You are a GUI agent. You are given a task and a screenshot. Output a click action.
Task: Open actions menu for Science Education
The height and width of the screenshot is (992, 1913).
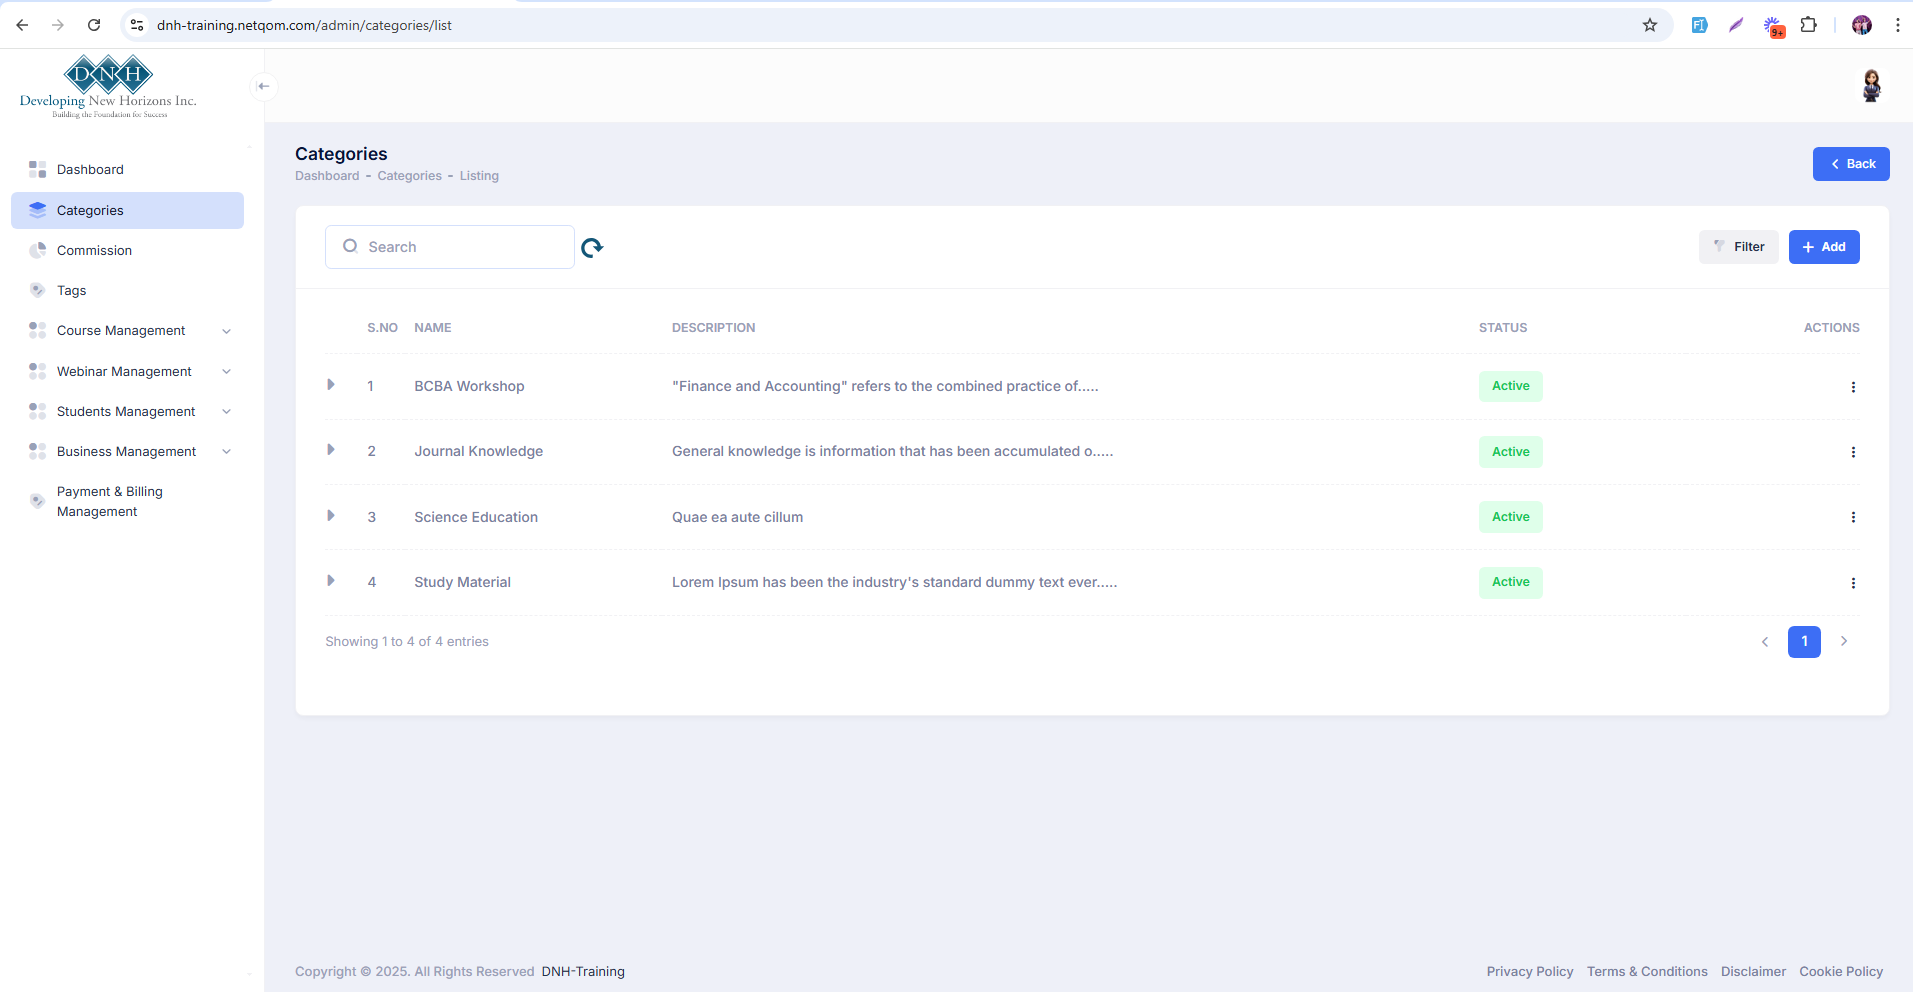(x=1853, y=517)
